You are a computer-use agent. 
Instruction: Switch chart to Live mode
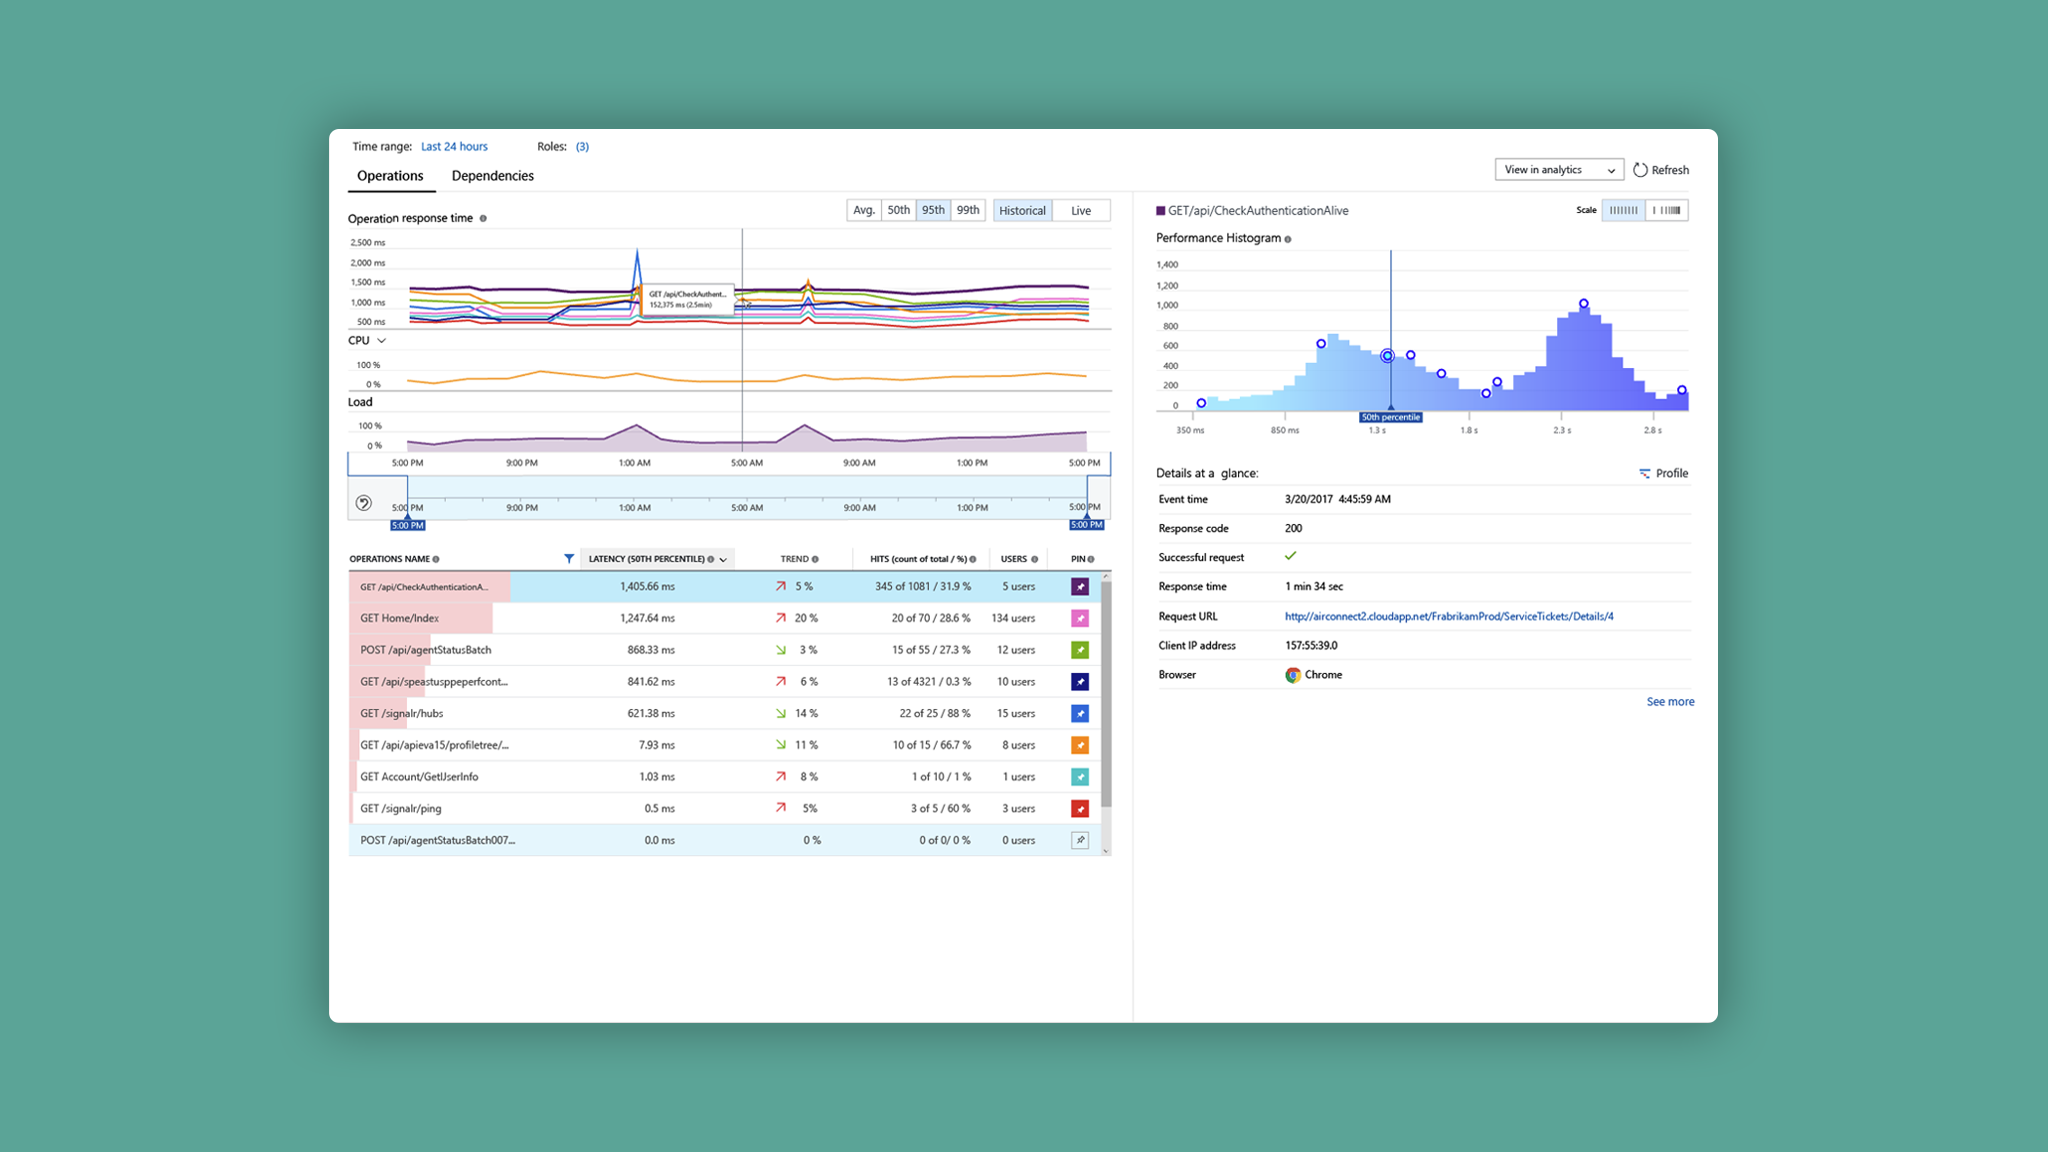click(1081, 211)
